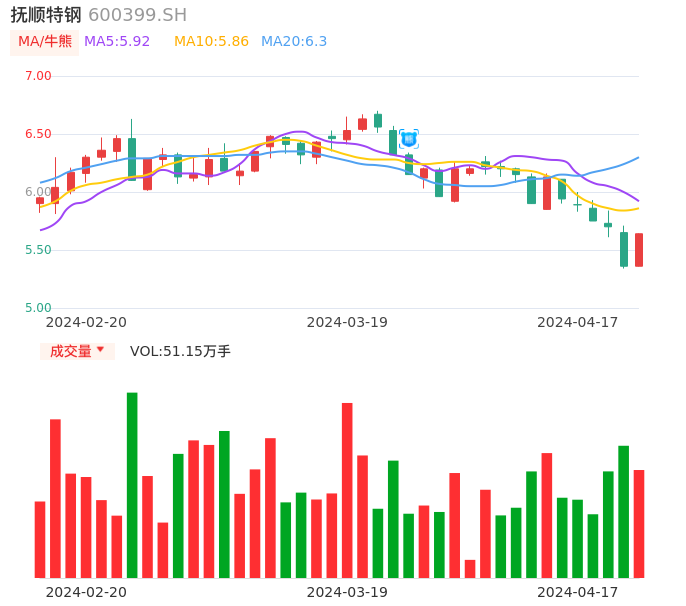Toggle the MA5 moving average legend
Image resolution: width=686 pixels, height=606 pixels.
(117, 42)
